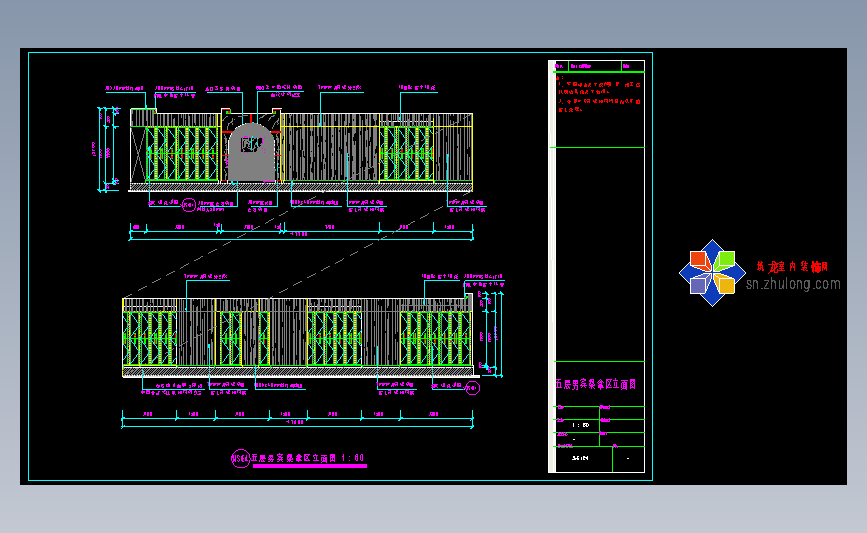Screen dimensions: 867x533
Task: Click the gray arched doorway in the upper elevation
Action: 252,153
